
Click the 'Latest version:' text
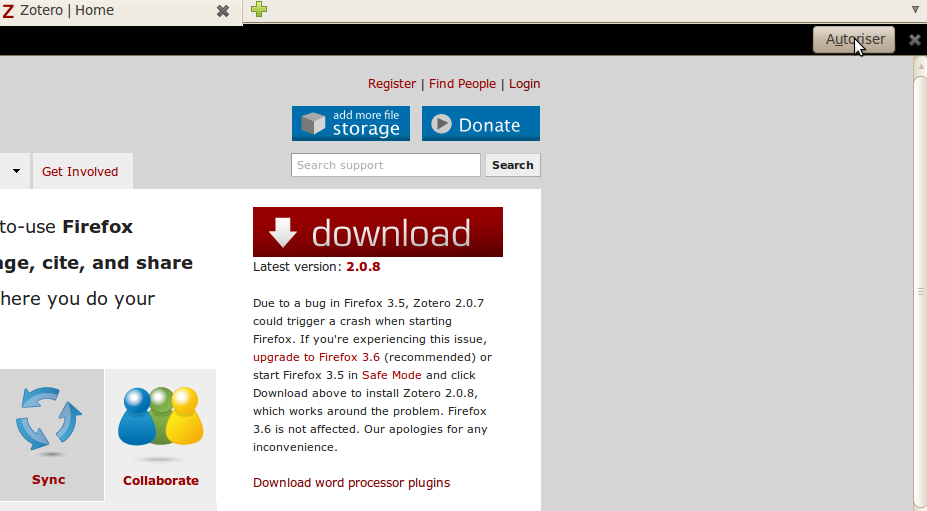click(297, 267)
